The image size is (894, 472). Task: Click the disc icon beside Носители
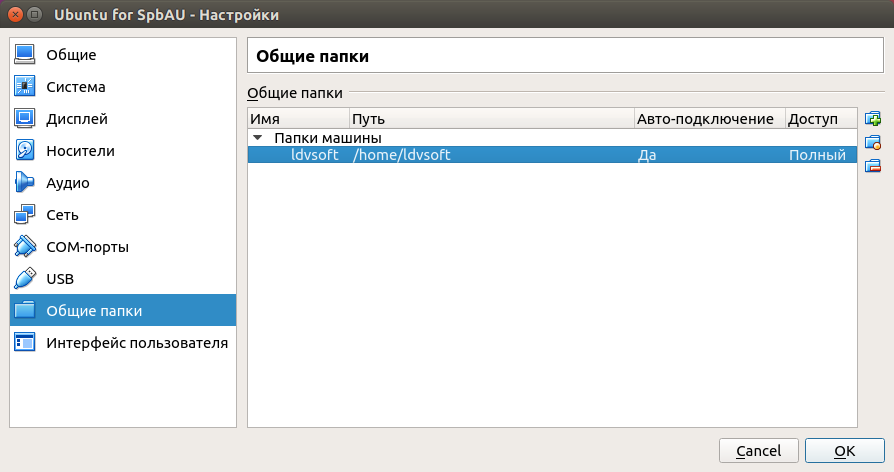tap(25, 151)
